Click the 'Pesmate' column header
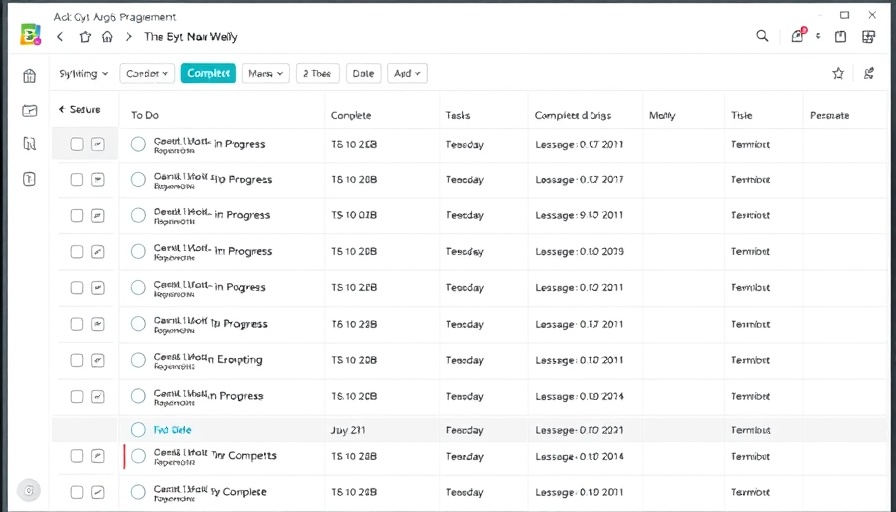The height and width of the screenshot is (512, 896). click(829, 115)
